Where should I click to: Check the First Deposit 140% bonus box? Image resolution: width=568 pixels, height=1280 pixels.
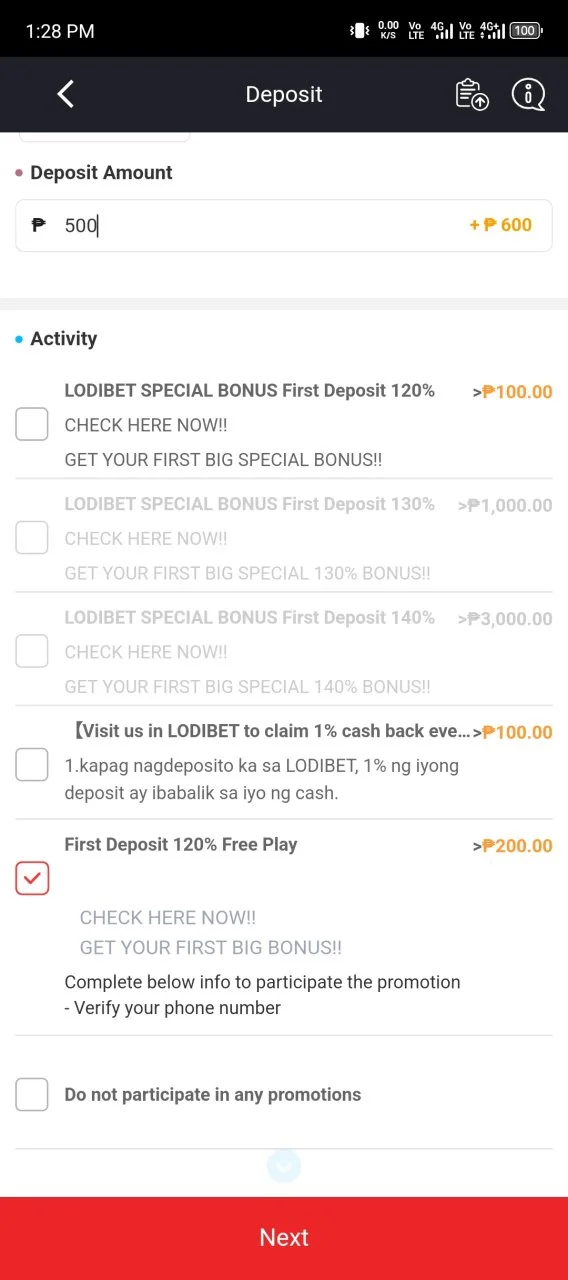tap(32, 651)
